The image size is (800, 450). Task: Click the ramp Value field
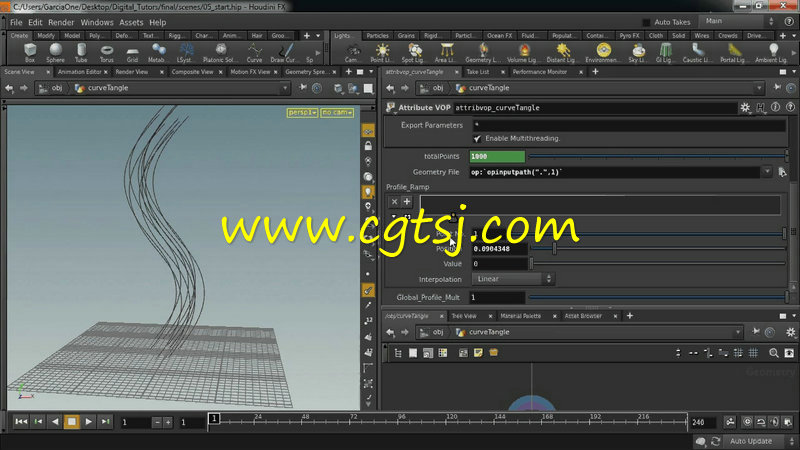click(499, 264)
